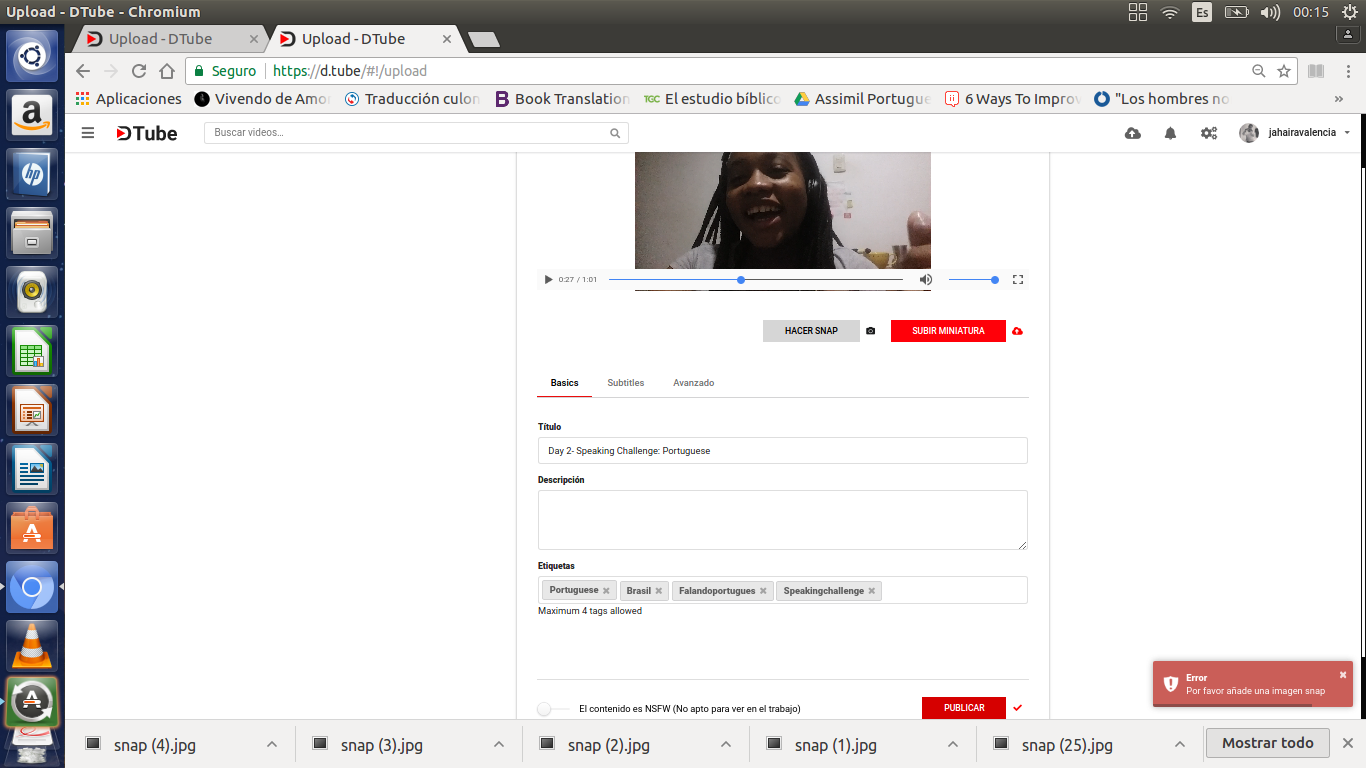Image resolution: width=1366 pixels, height=768 pixels.
Task: Click the search magnifier in DTube search box
Action: point(615,133)
